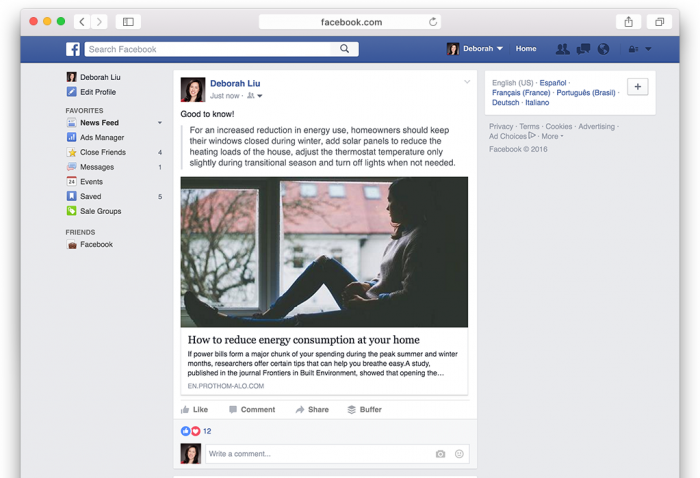Expand More footer links
This screenshot has width=700, height=478.
point(552,136)
